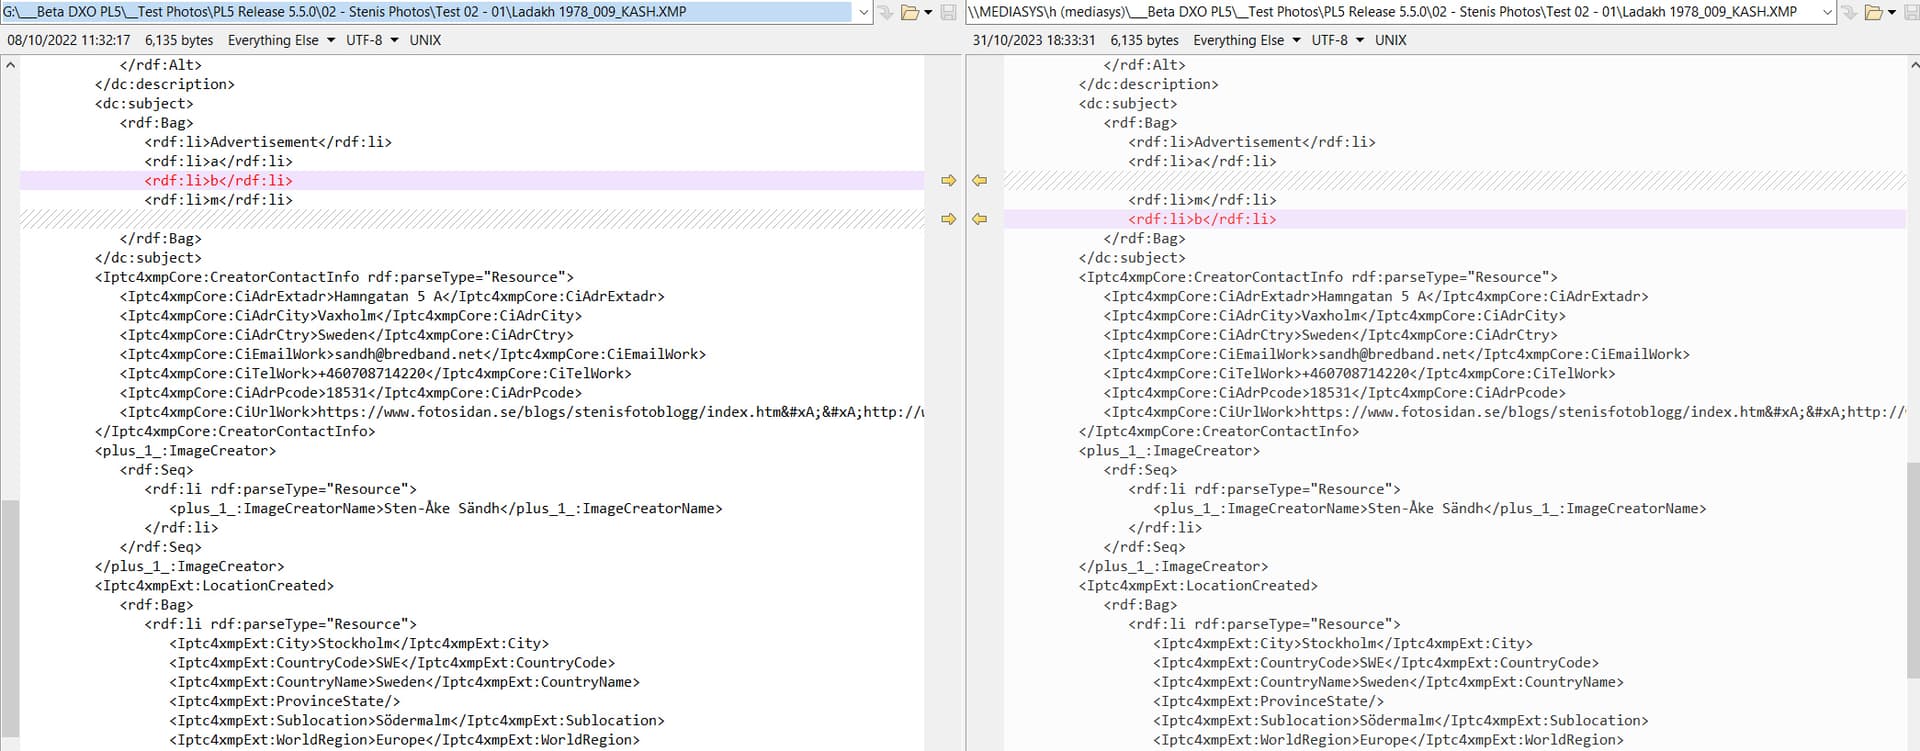Click left pane UNIX line ending label
Image resolution: width=1920 pixels, height=751 pixels.
(x=425, y=40)
